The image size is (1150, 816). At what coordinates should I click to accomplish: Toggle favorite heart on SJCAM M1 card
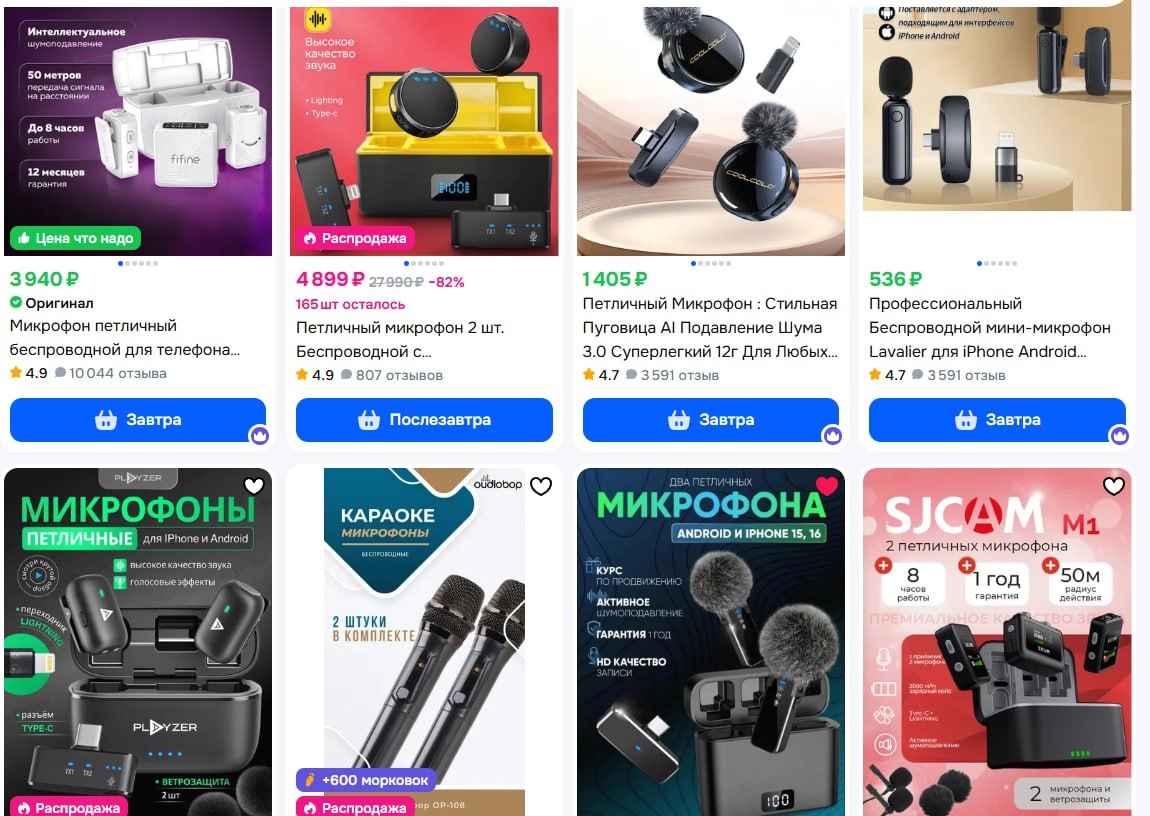pyautogui.click(x=1113, y=485)
